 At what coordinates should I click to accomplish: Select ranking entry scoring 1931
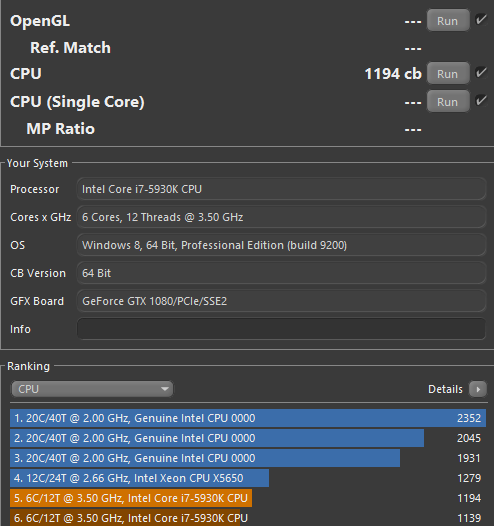coord(248,458)
